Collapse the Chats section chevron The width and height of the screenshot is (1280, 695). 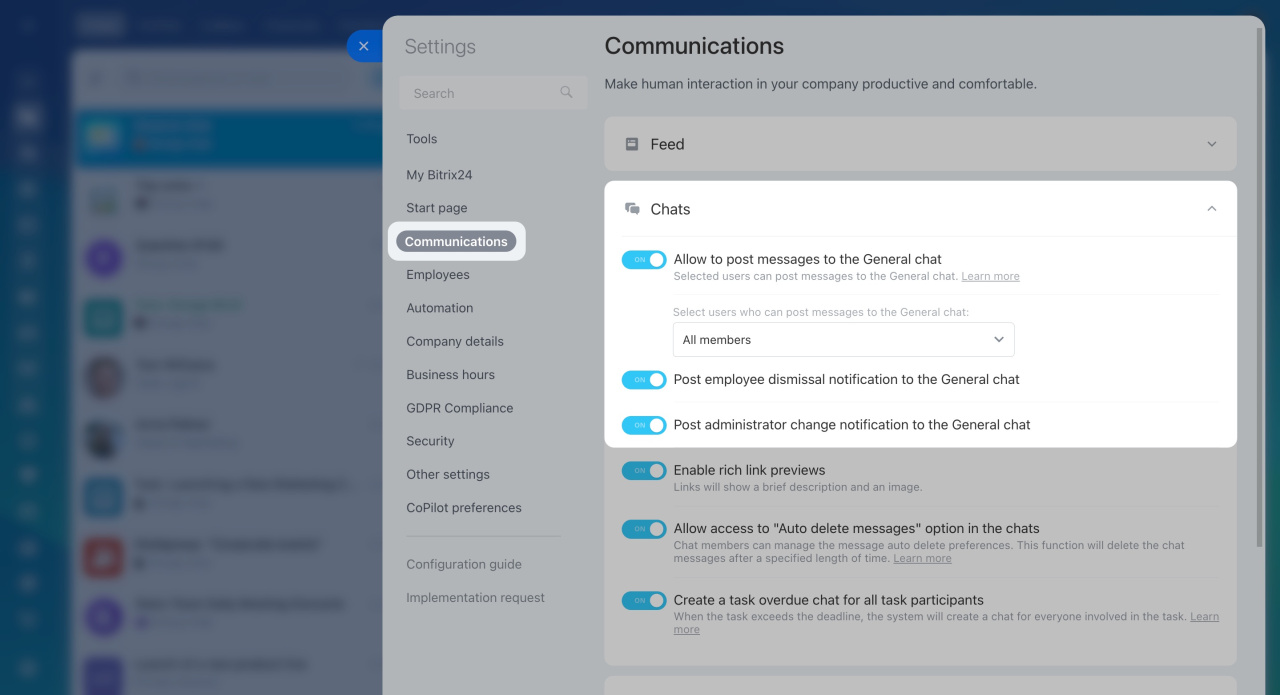[x=1211, y=209]
